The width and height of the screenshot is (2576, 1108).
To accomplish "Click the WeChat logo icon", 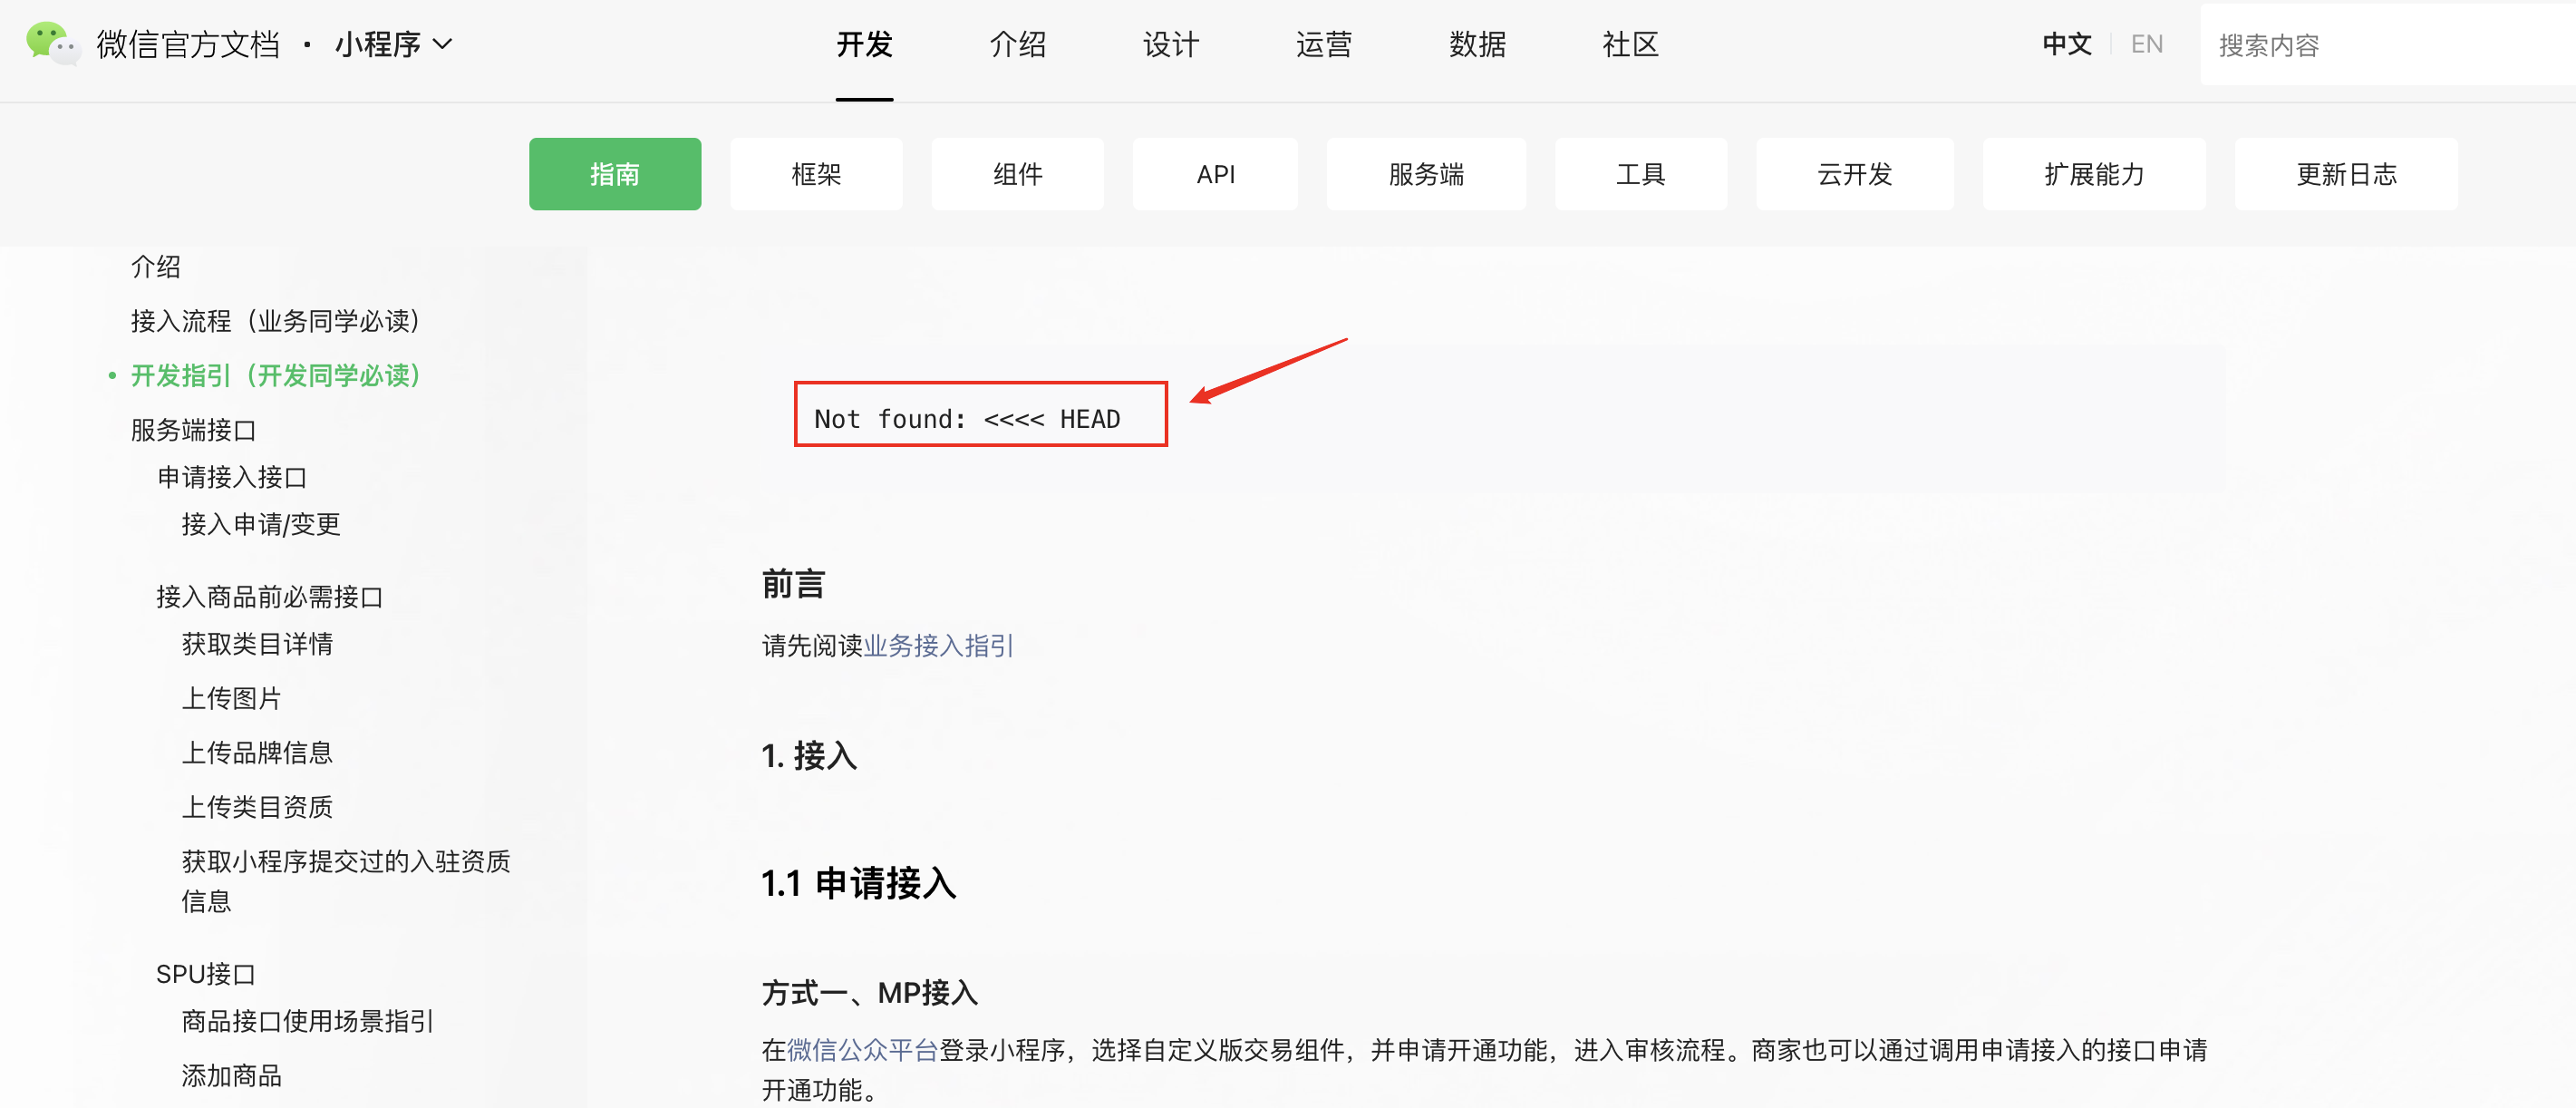I will coord(52,44).
